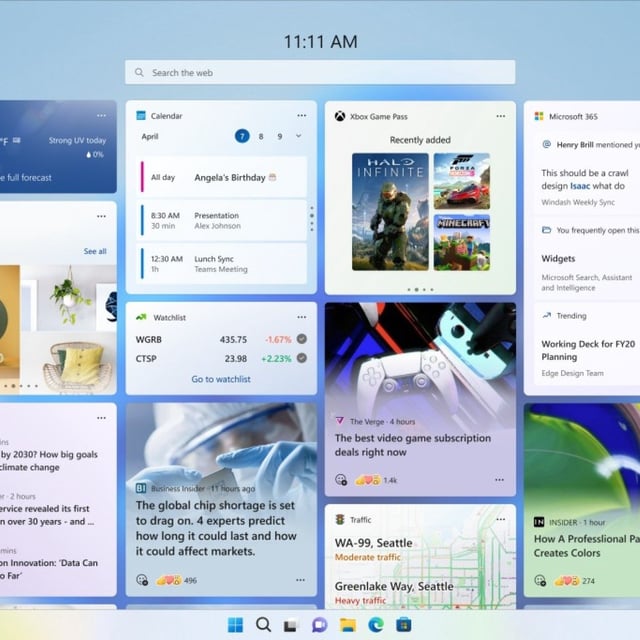Click CTSP ticker in Watchlist

(146, 358)
